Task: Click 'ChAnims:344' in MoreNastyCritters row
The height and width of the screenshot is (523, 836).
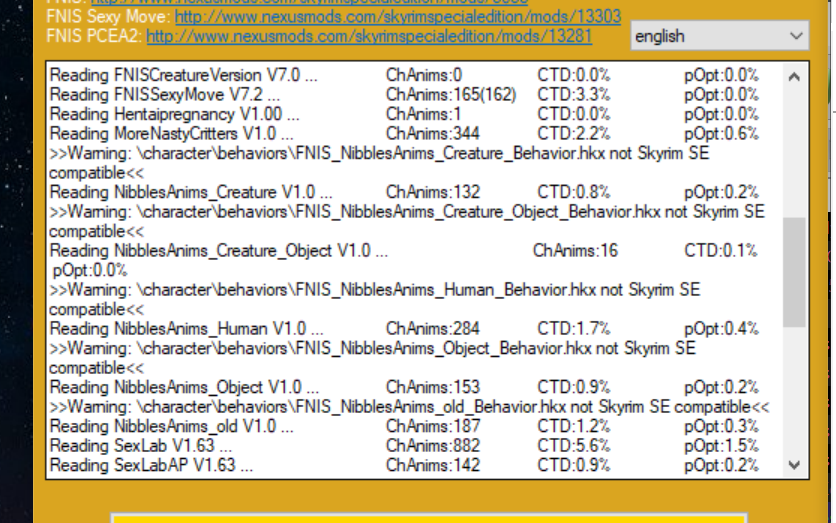Action: click(x=433, y=134)
